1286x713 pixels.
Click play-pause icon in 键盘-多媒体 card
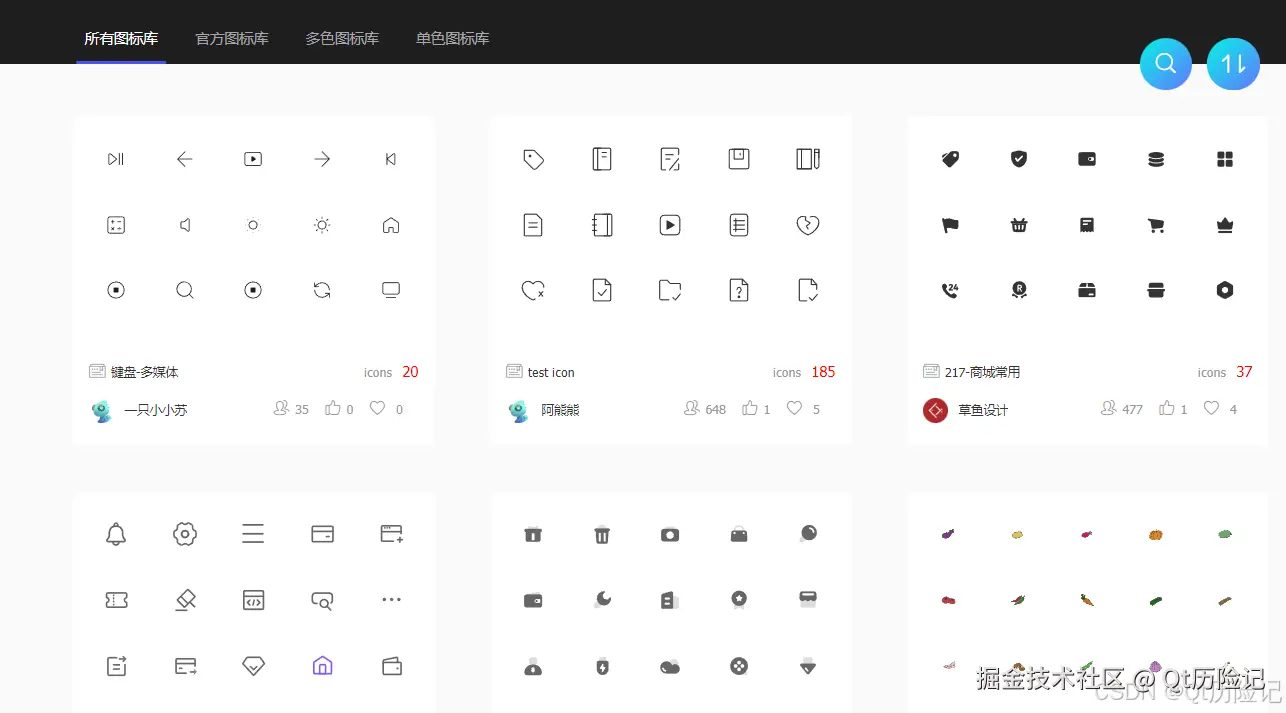pos(116,159)
